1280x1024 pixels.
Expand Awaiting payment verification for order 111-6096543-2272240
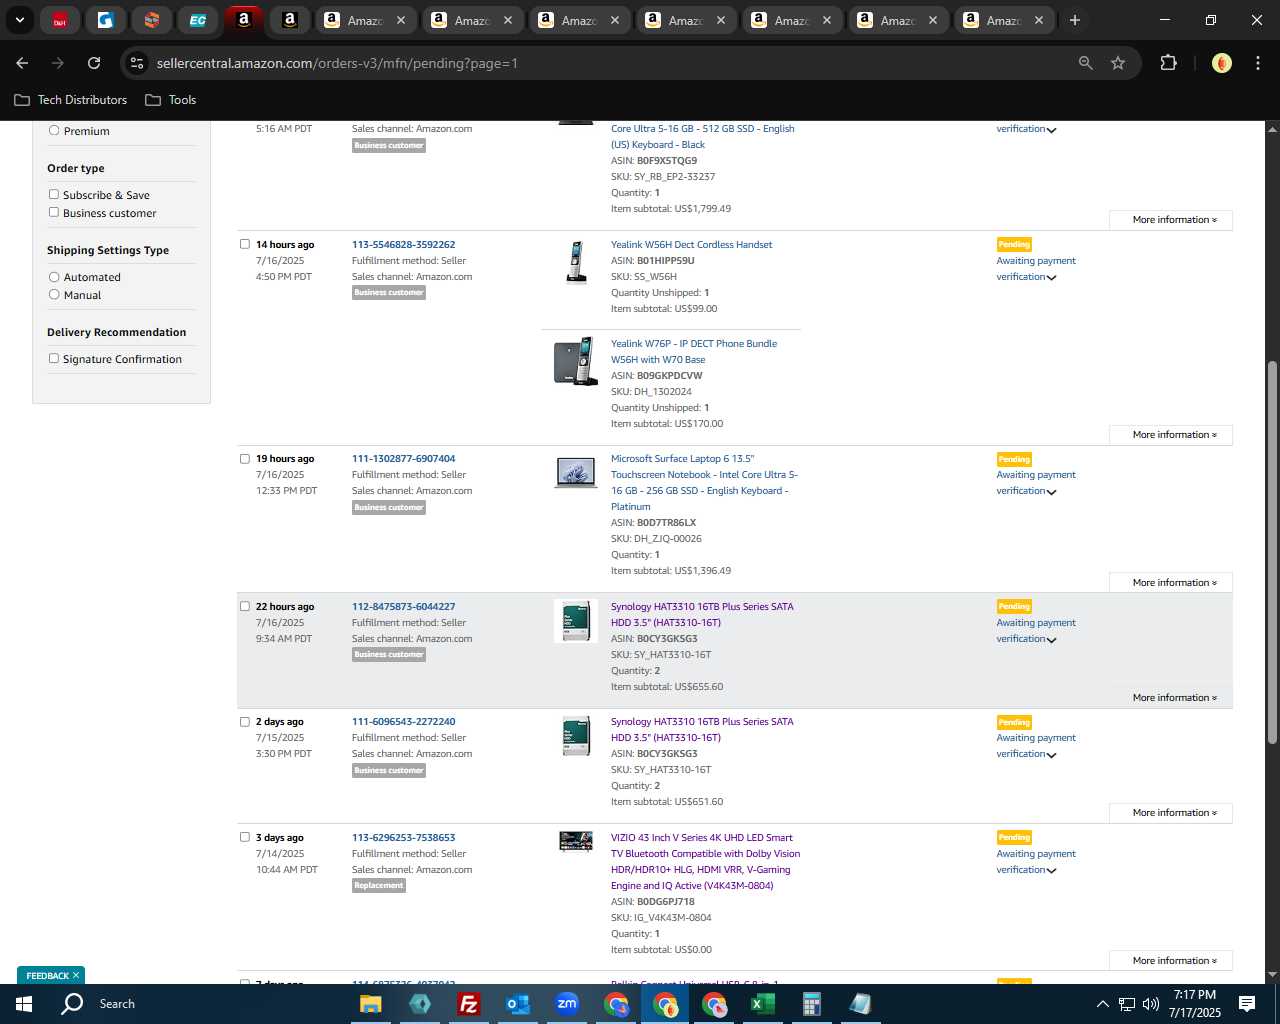[1036, 746]
